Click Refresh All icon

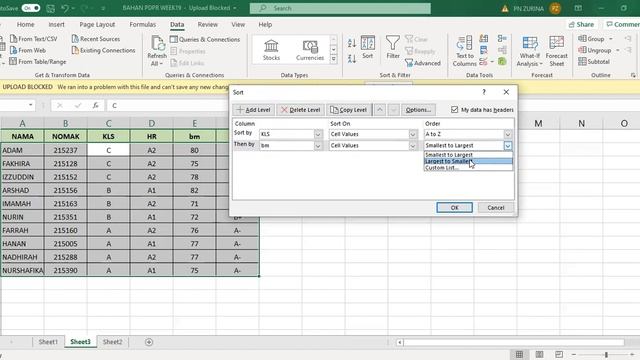click(x=157, y=51)
